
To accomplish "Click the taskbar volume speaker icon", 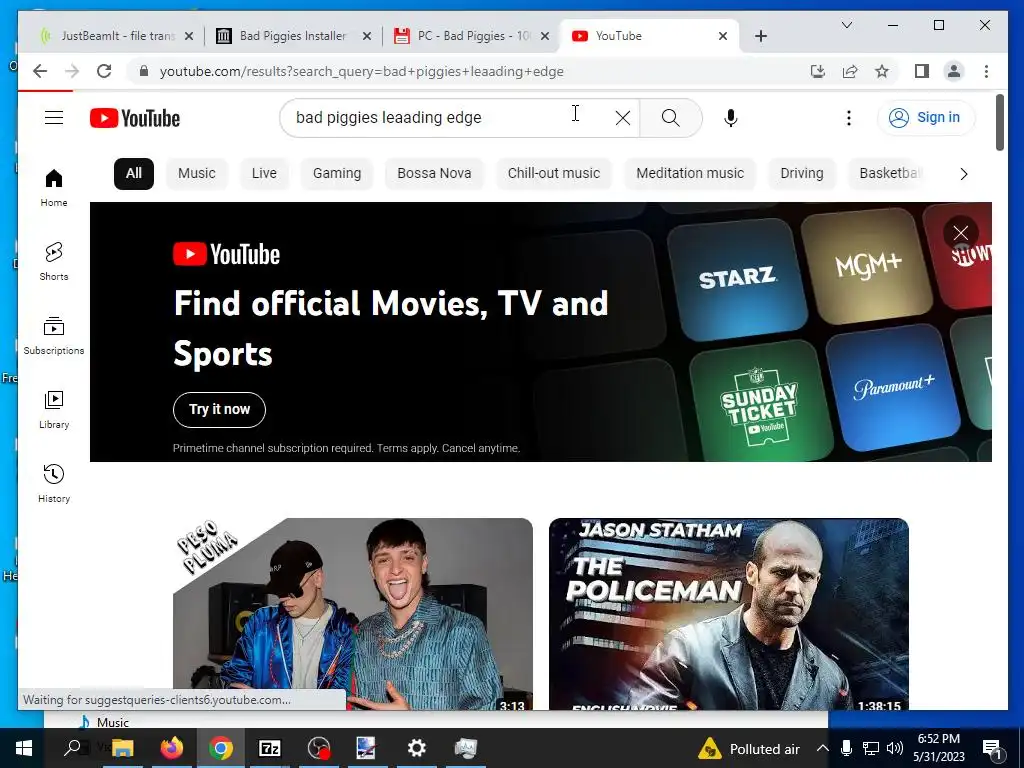I will tap(895, 748).
